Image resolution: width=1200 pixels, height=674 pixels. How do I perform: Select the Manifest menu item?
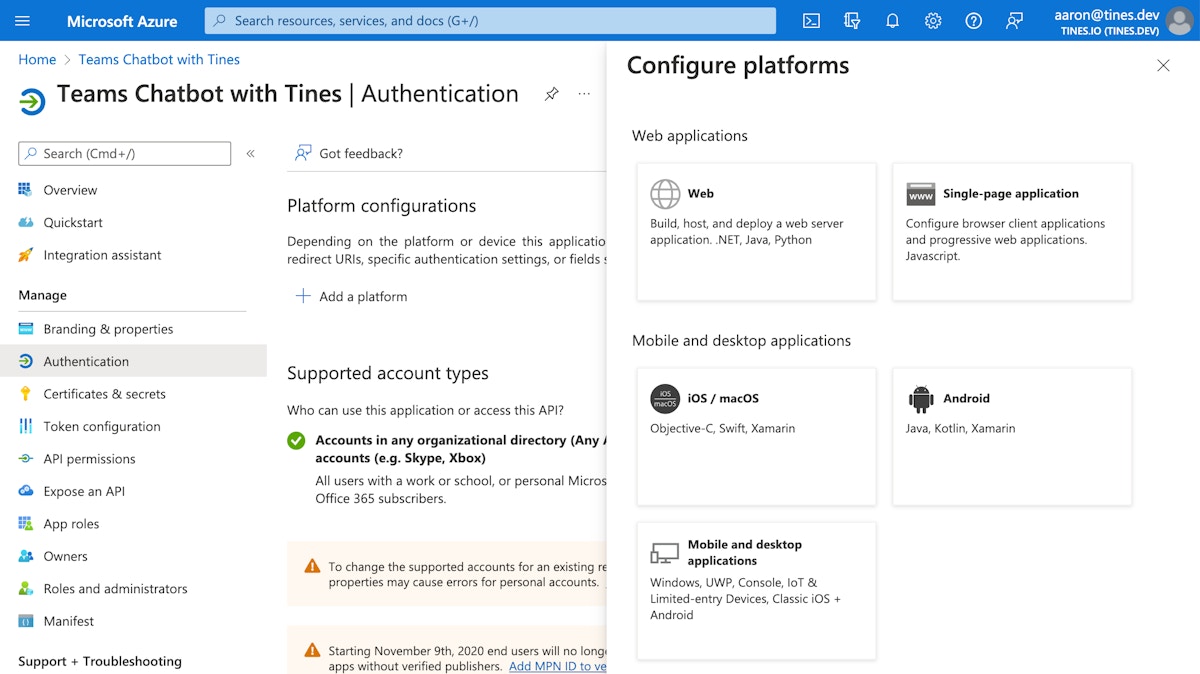point(69,621)
